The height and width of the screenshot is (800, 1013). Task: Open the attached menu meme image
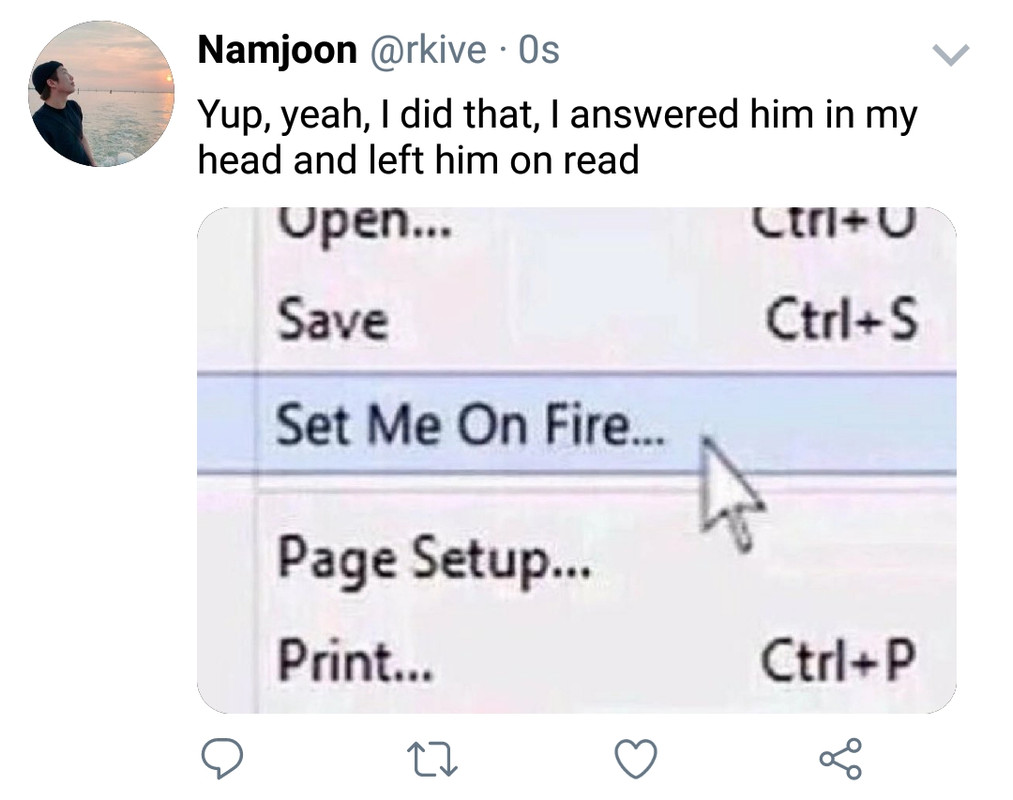pos(577,460)
